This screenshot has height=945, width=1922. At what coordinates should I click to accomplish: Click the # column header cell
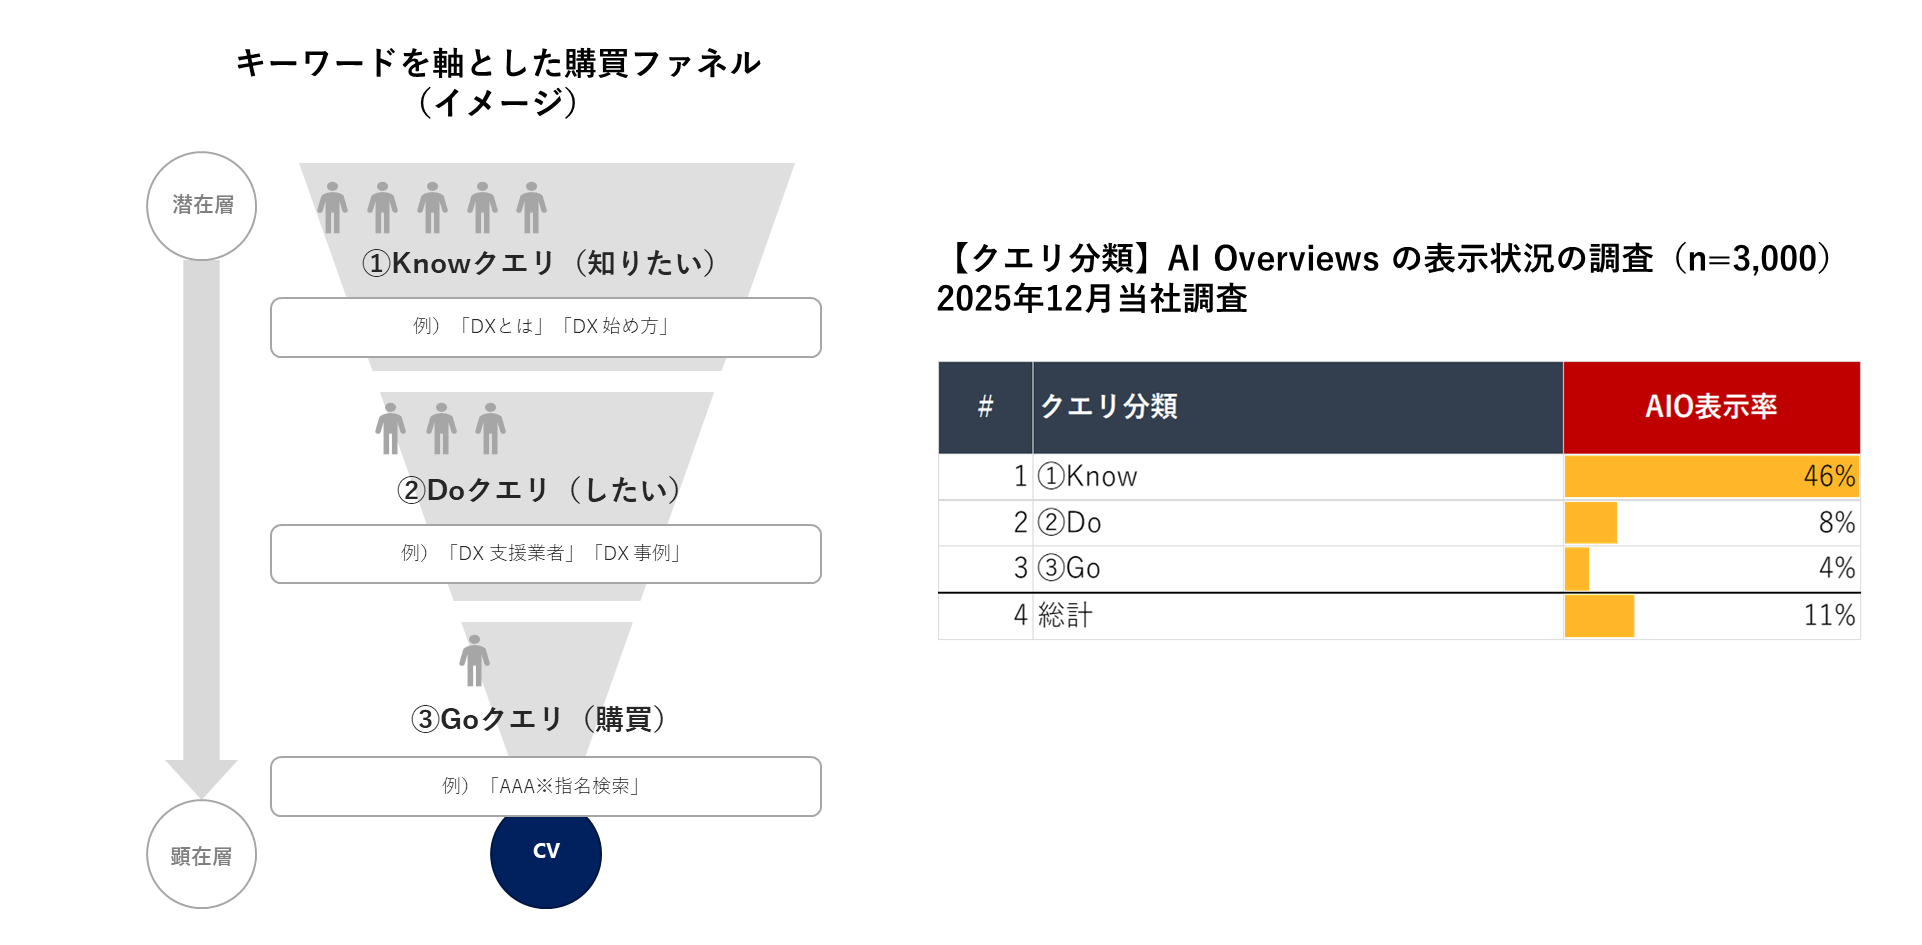(x=985, y=407)
